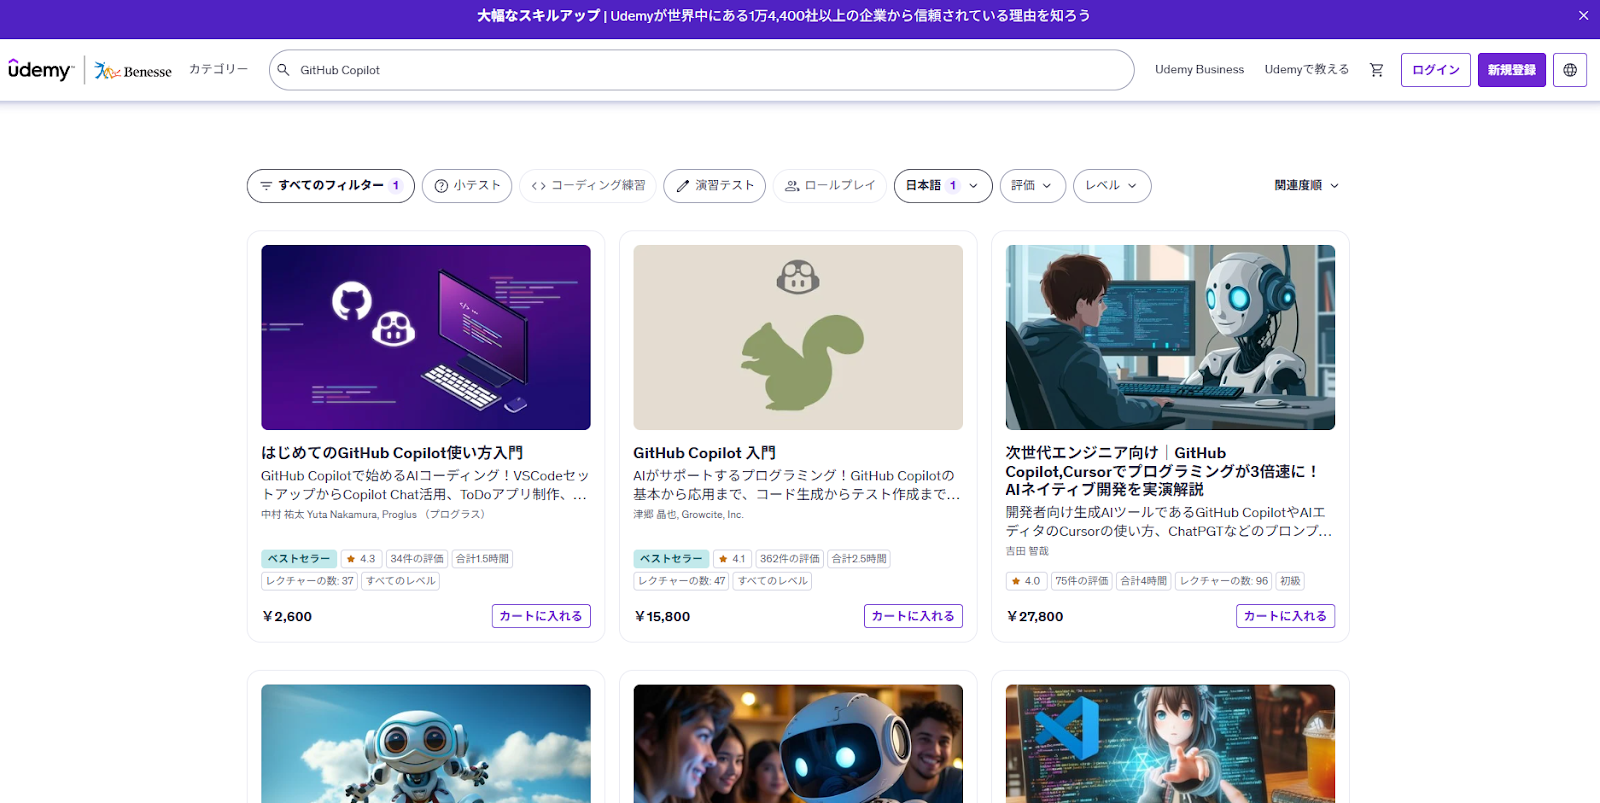Expand the 日本語 language dropdown
1600x803 pixels.
[943, 186]
